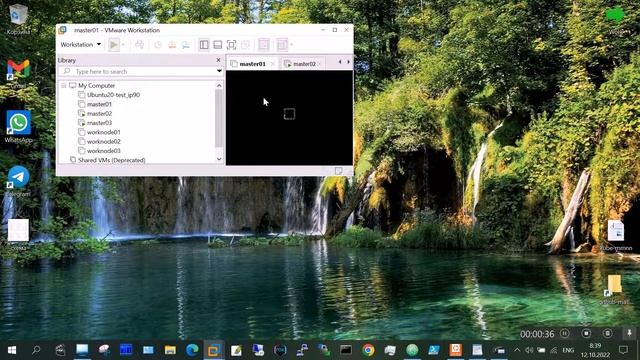Click the Library search field

(141, 71)
